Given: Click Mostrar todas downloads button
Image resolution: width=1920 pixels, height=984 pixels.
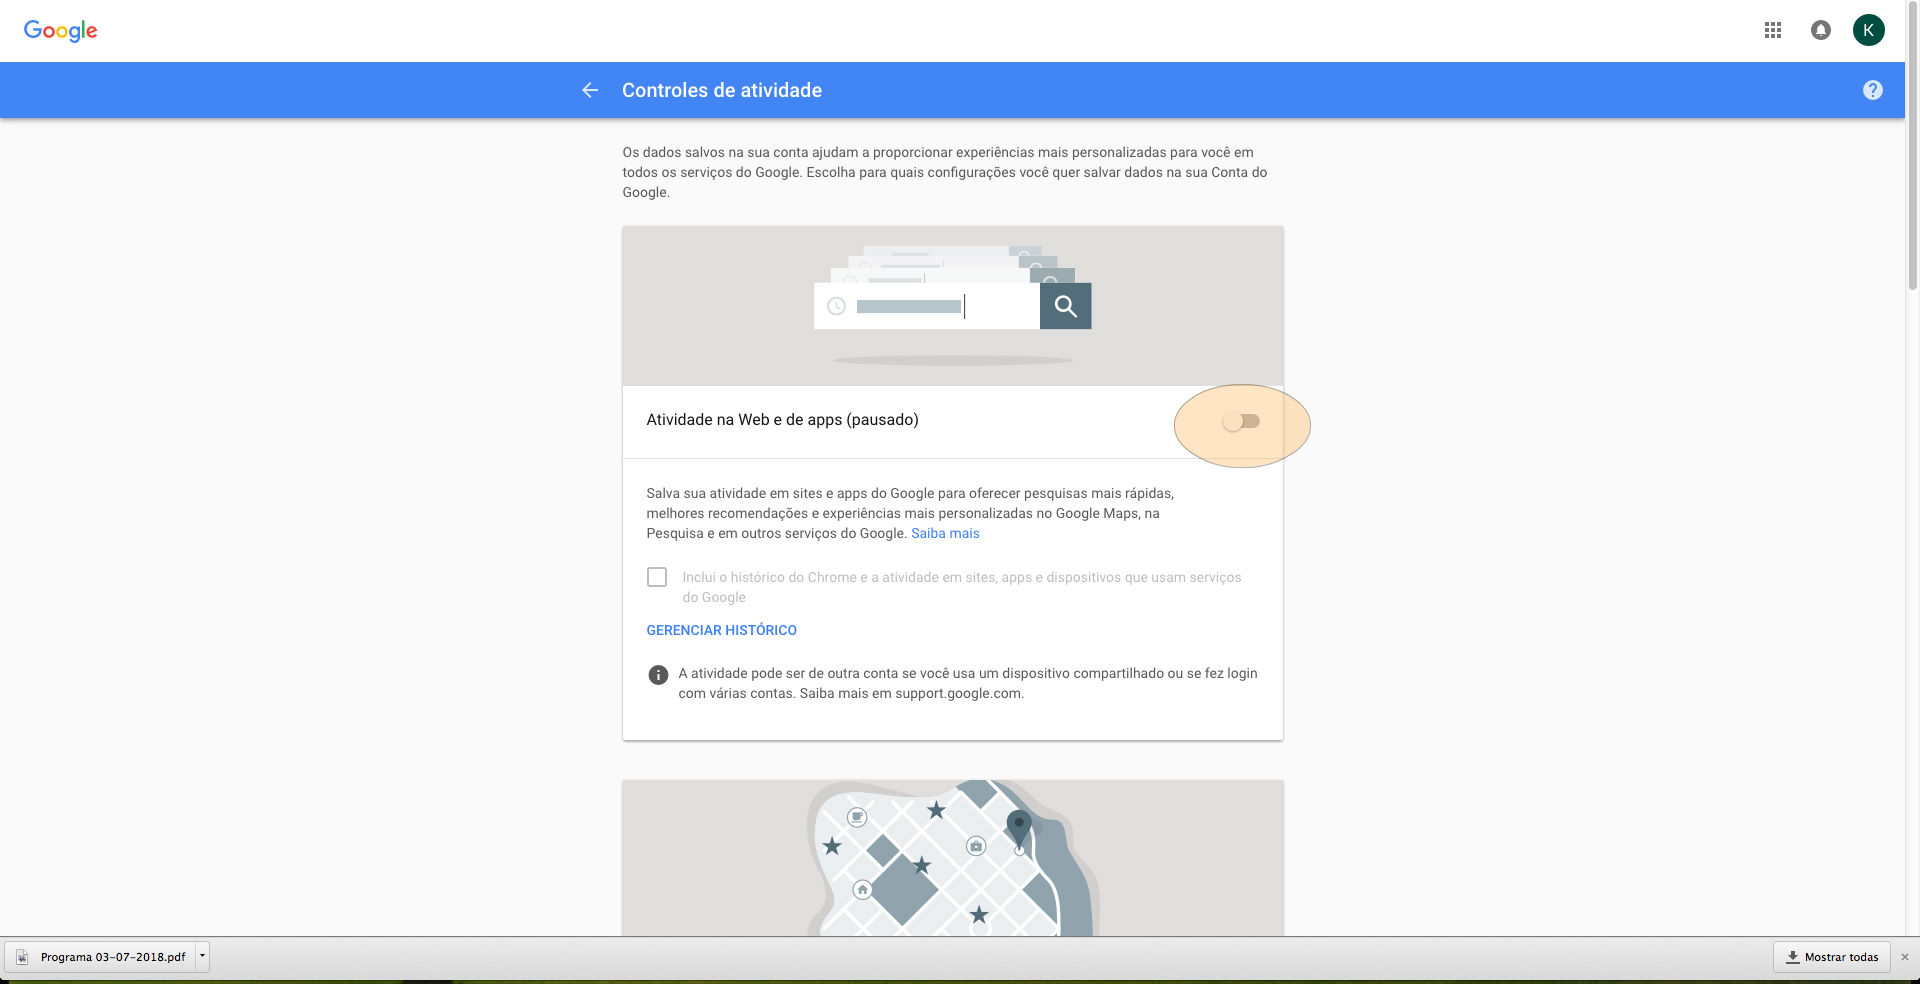Looking at the screenshot, I should coord(1831,957).
